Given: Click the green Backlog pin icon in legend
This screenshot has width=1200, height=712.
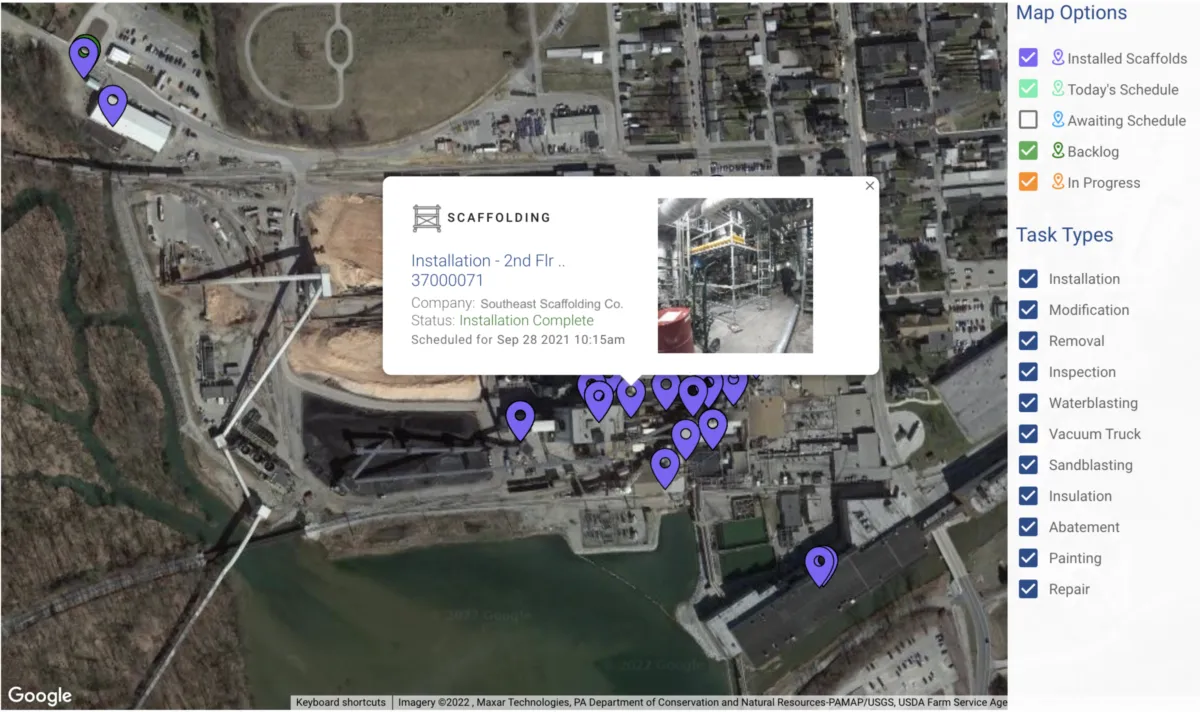Looking at the screenshot, I should [x=1058, y=151].
